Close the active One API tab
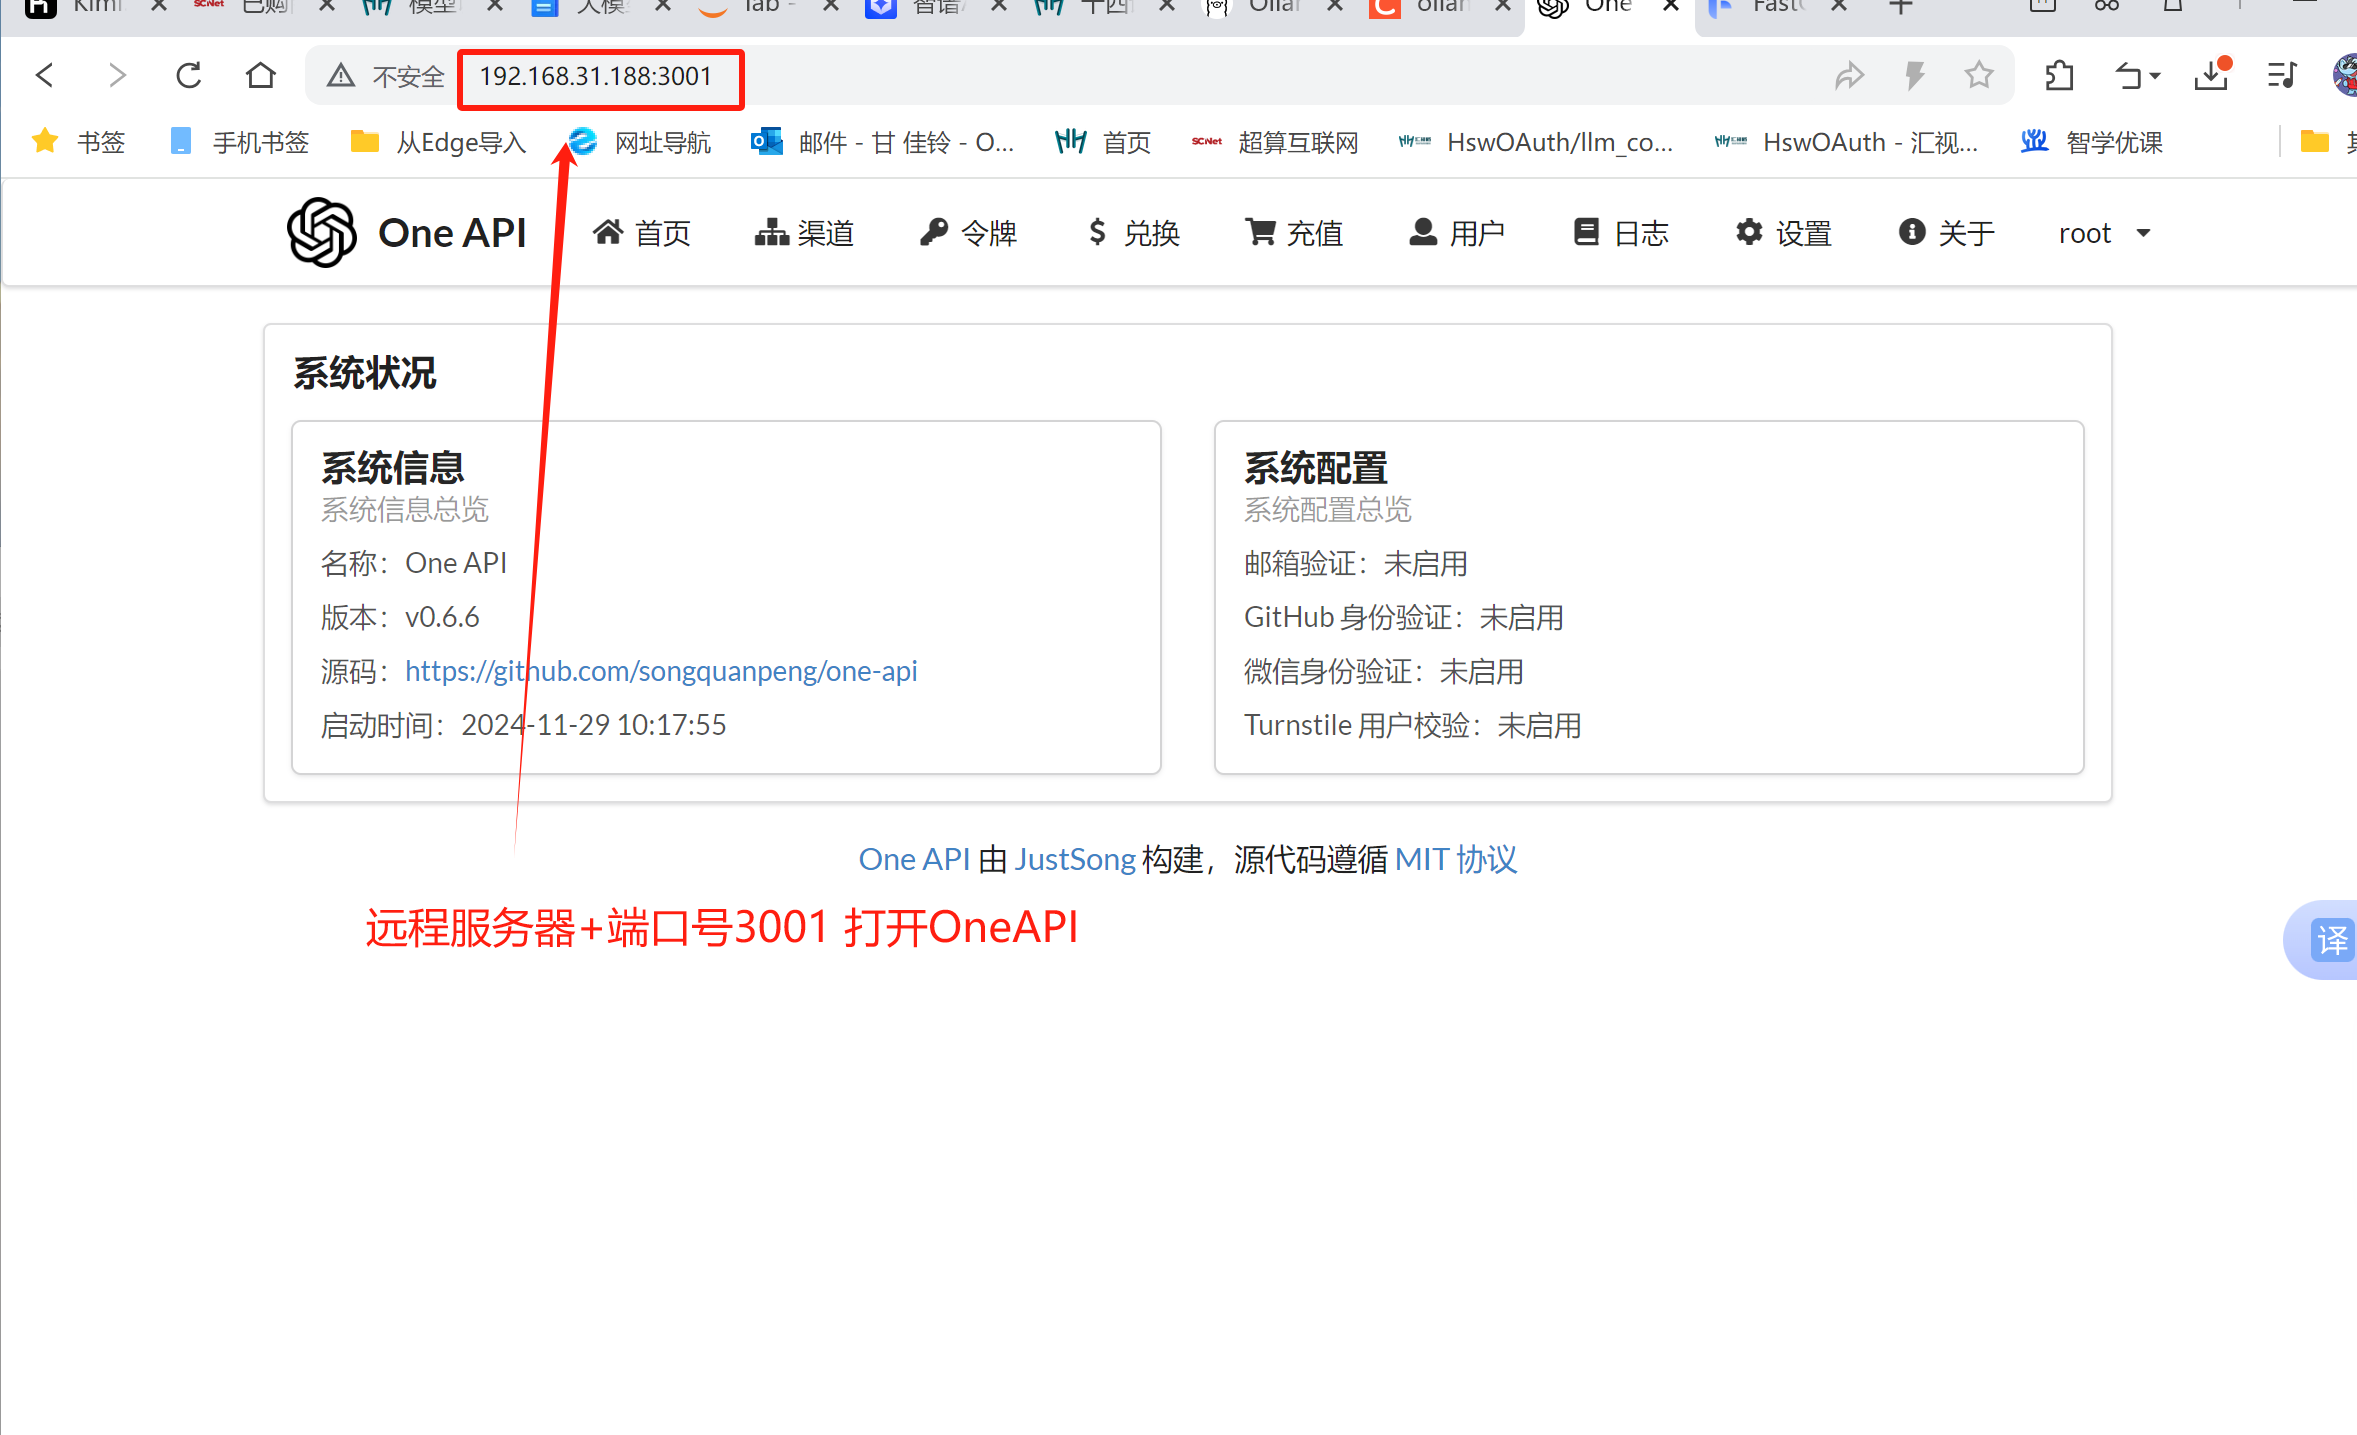 [1670, 7]
